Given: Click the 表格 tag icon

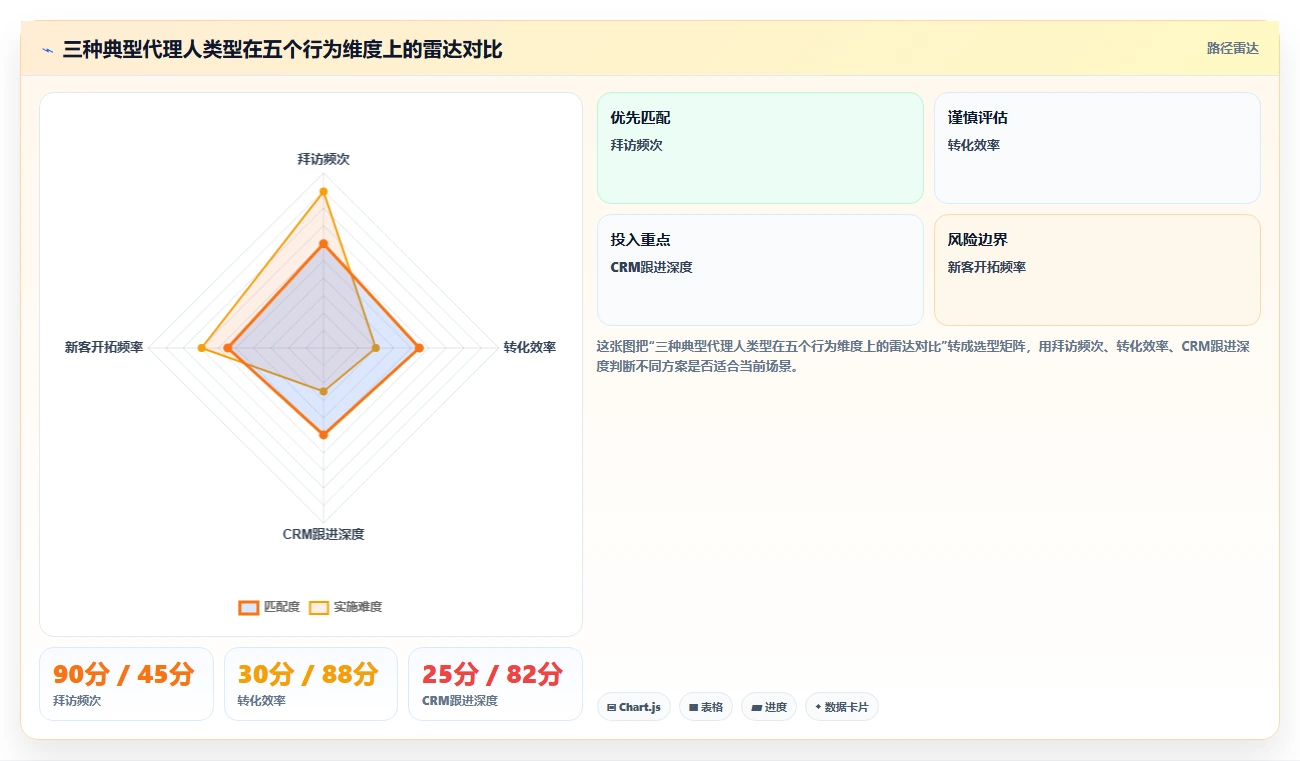Looking at the screenshot, I should (693, 707).
